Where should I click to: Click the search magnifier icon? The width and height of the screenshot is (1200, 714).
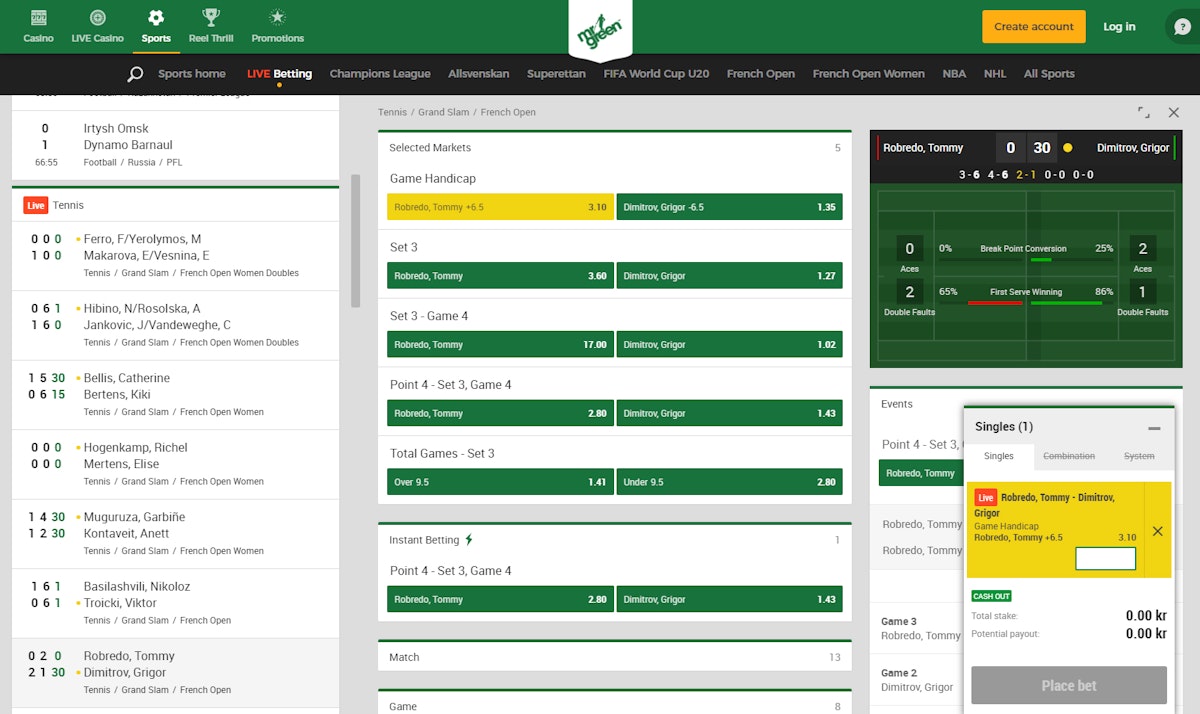pos(136,74)
